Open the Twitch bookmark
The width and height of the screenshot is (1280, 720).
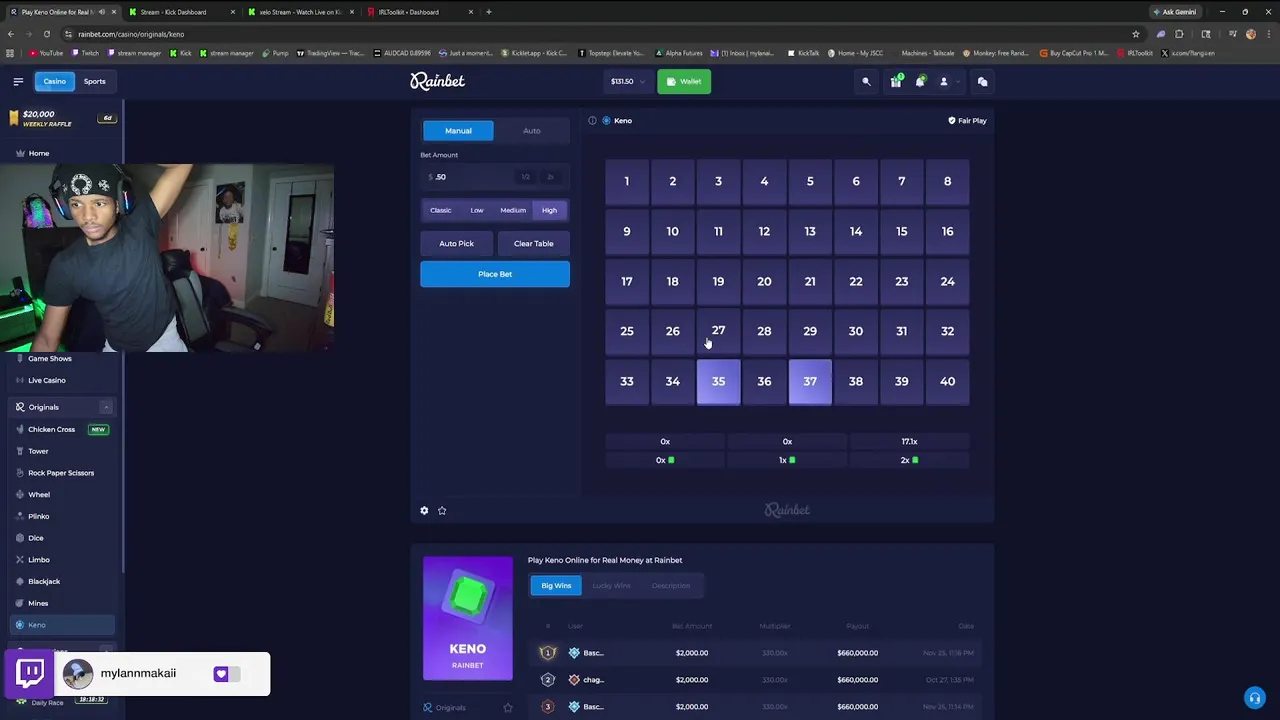86,53
